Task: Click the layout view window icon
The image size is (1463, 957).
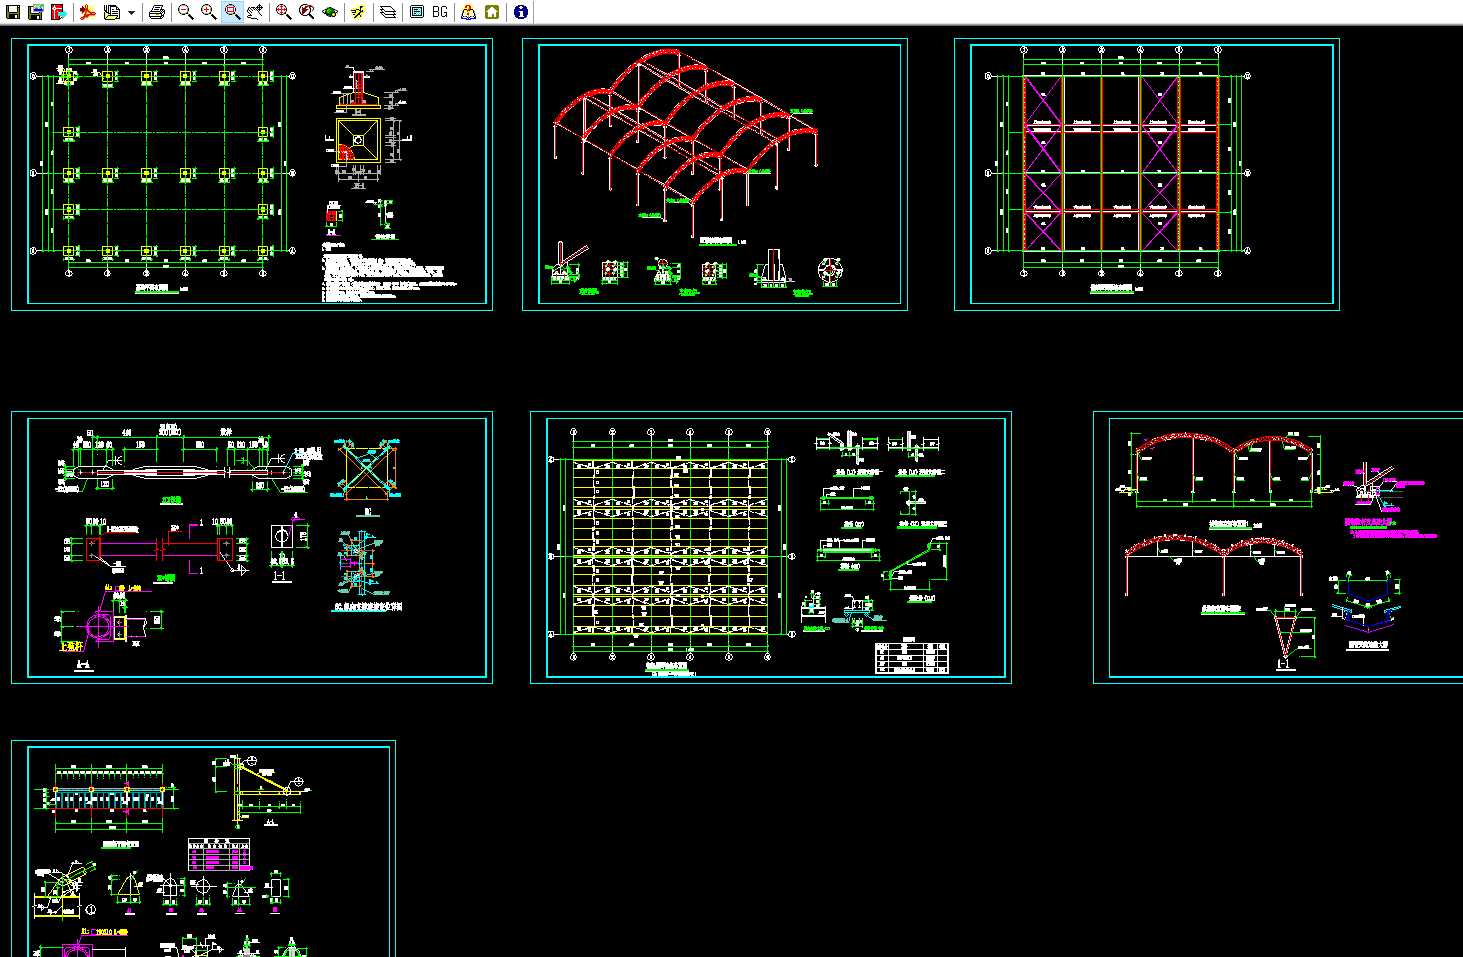Action: [417, 12]
